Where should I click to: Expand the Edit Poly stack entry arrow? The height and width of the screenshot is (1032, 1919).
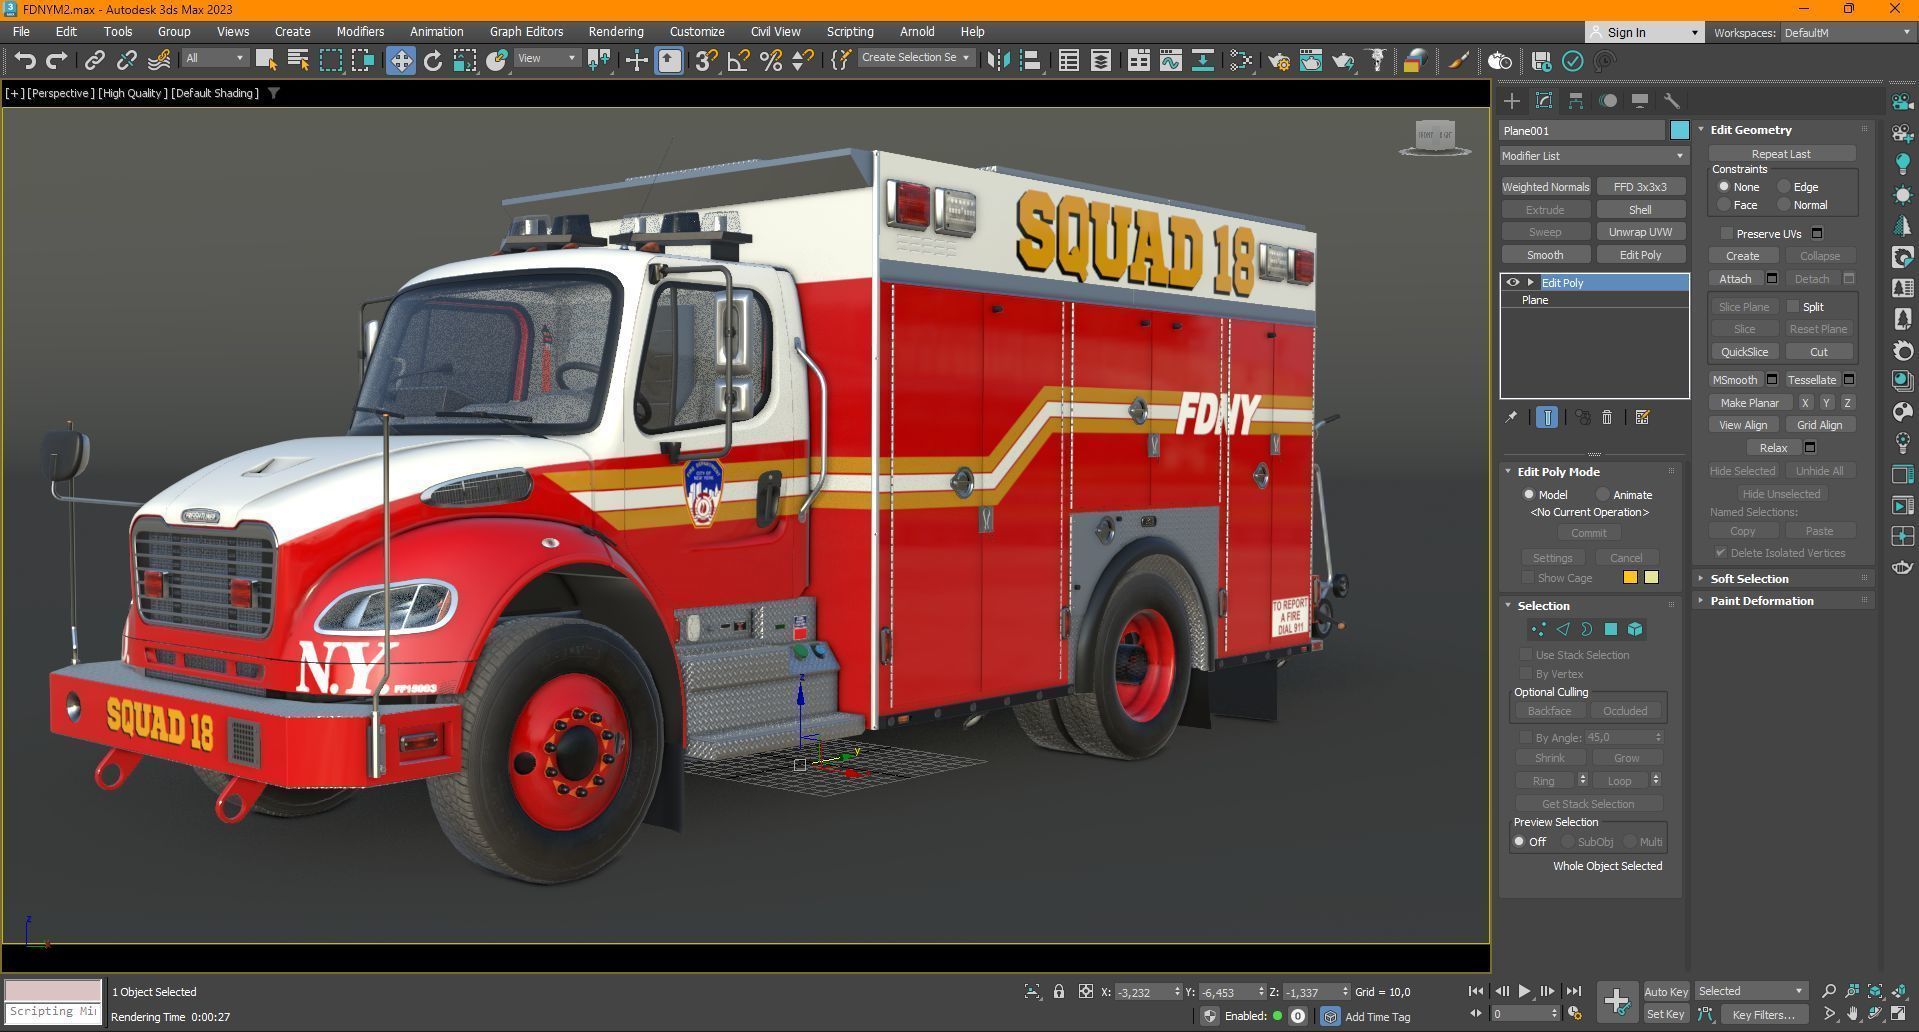pos(1530,282)
